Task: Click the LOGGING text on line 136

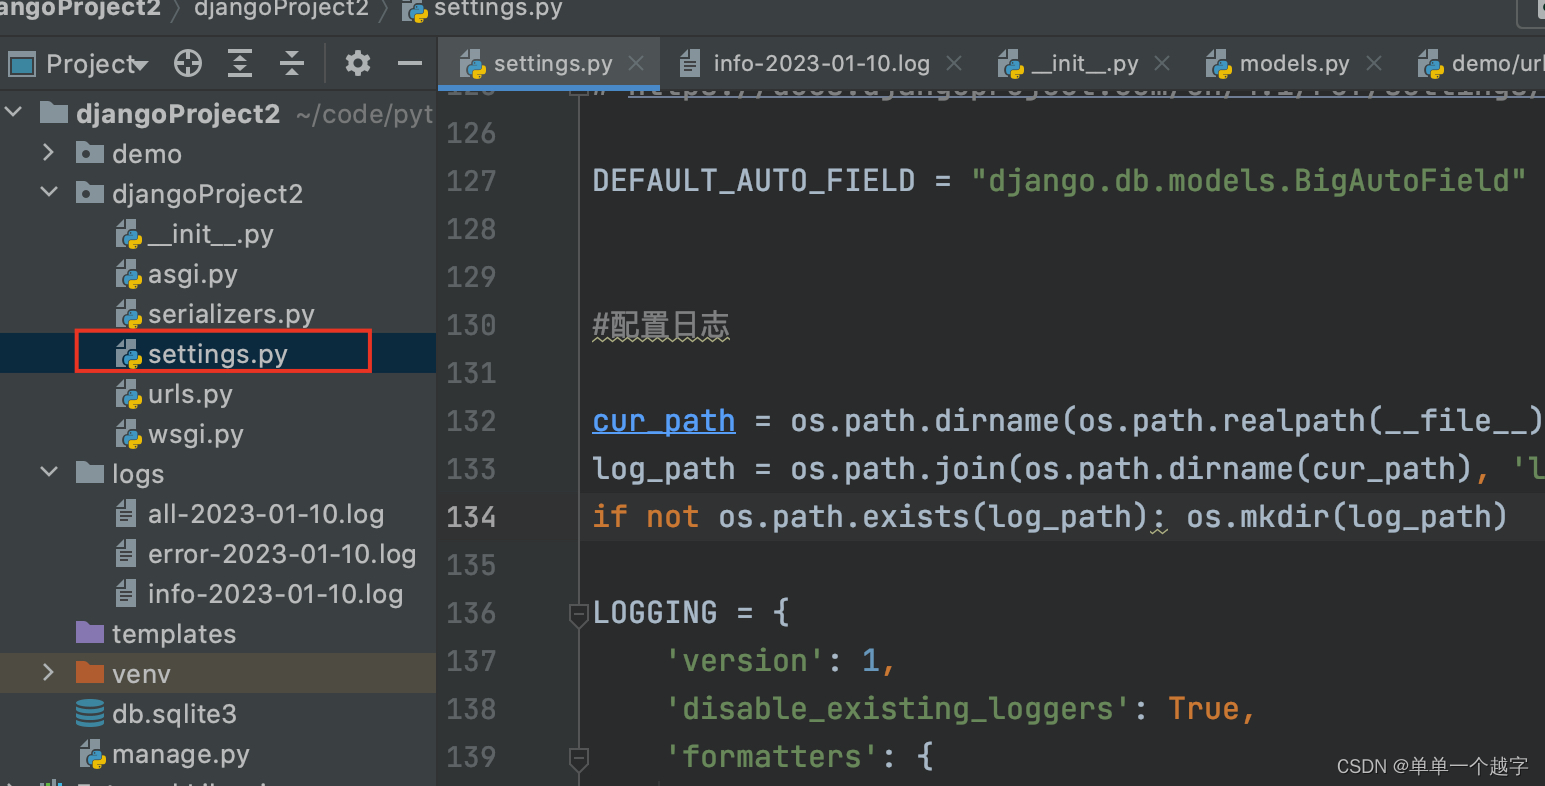Action: click(655, 613)
